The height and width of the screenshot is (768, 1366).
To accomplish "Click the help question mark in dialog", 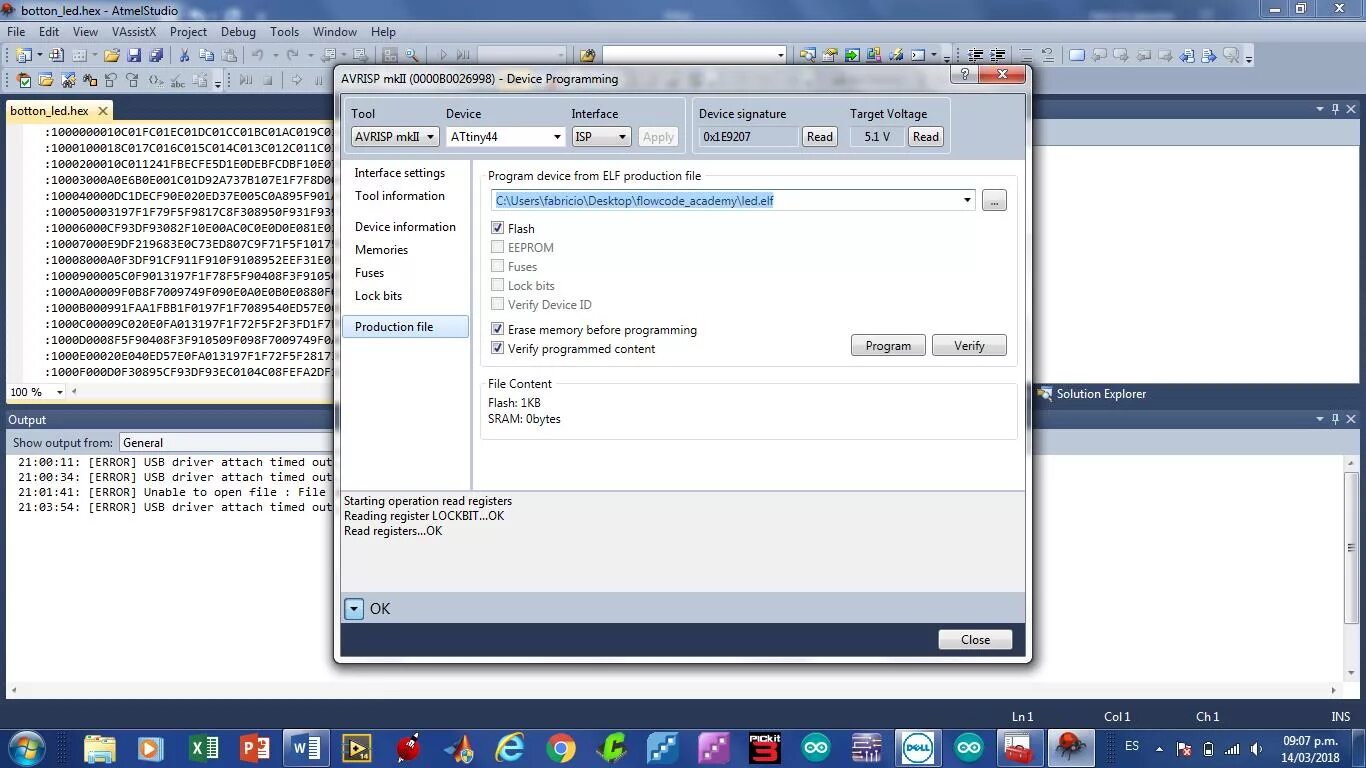I will [965, 74].
